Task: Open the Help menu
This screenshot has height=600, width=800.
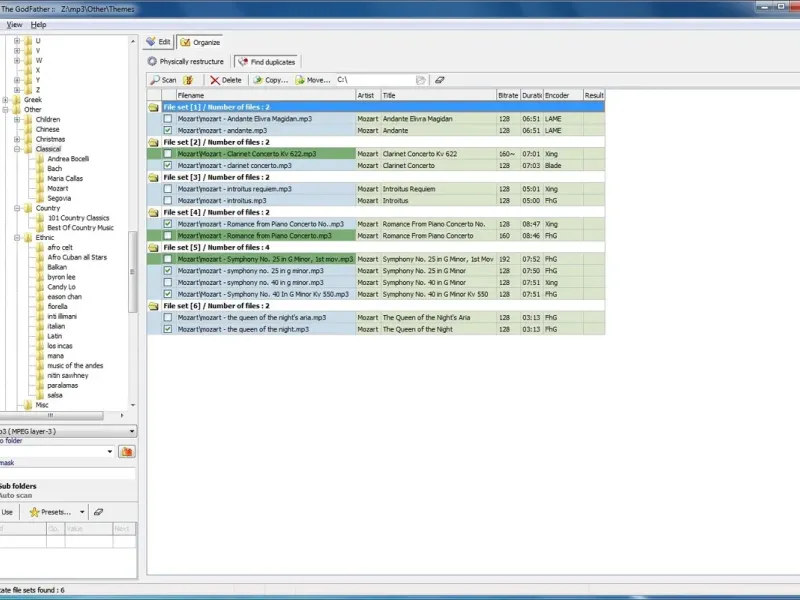Action: click(x=38, y=24)
